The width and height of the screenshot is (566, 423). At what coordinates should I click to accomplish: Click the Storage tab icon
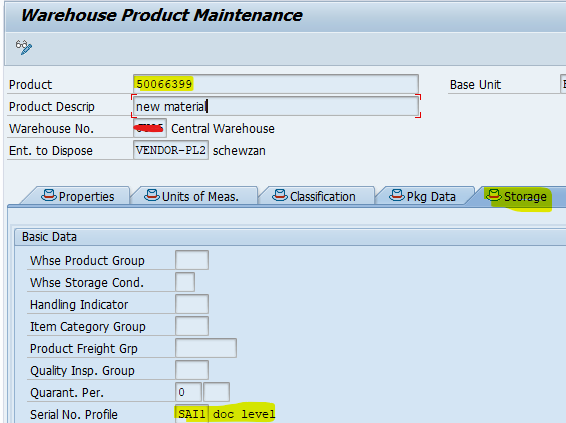click(x=493, y=195)
